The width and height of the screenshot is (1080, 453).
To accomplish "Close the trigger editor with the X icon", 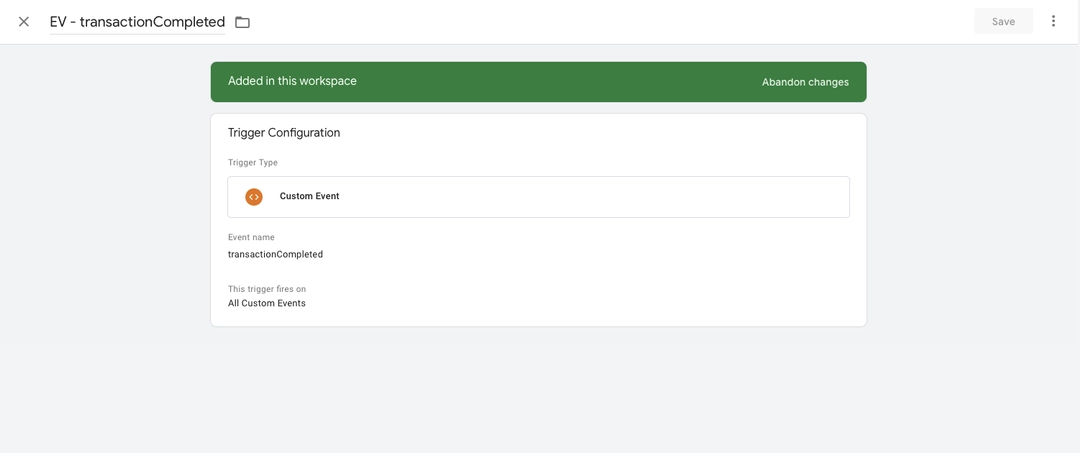I will (24, 22).
